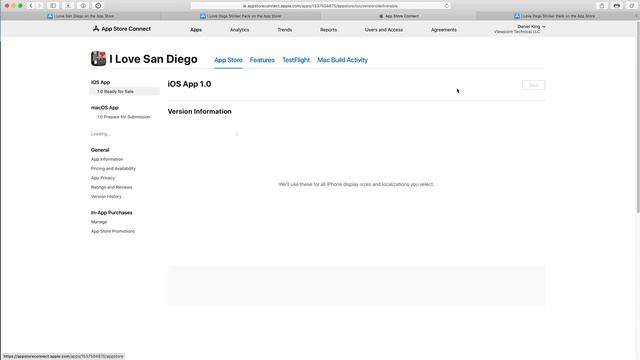Open the Analytics navigation item
The image size is (640, 360).
click(x=240, y=30)
